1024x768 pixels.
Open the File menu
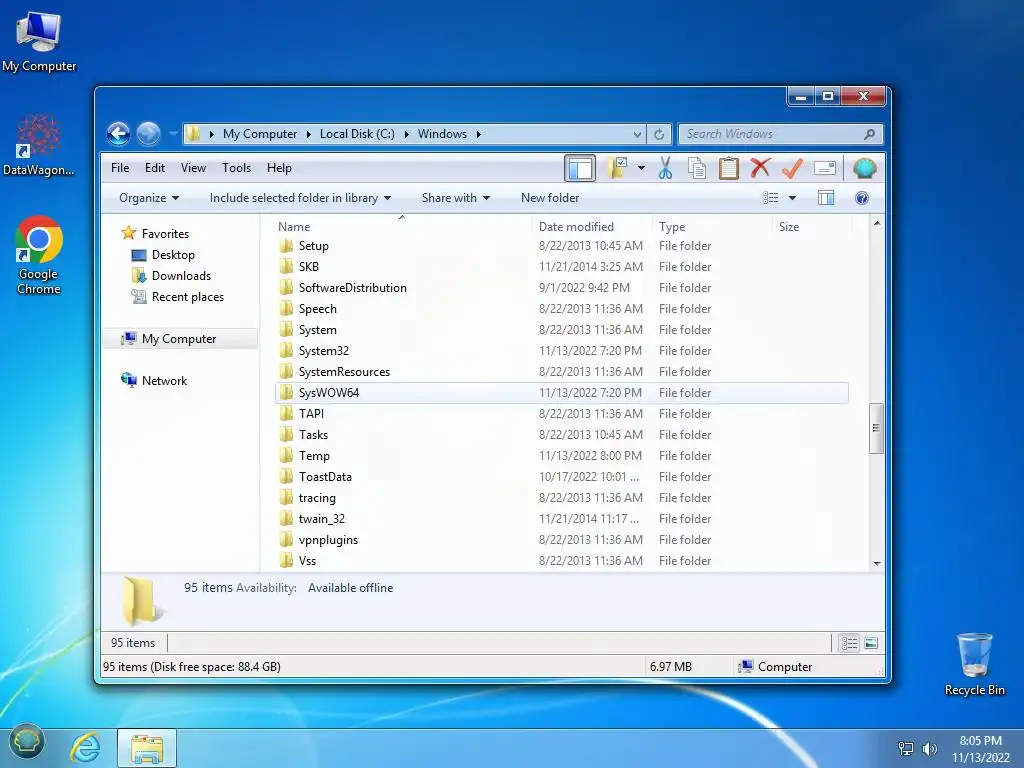click(x=120, y=168)
